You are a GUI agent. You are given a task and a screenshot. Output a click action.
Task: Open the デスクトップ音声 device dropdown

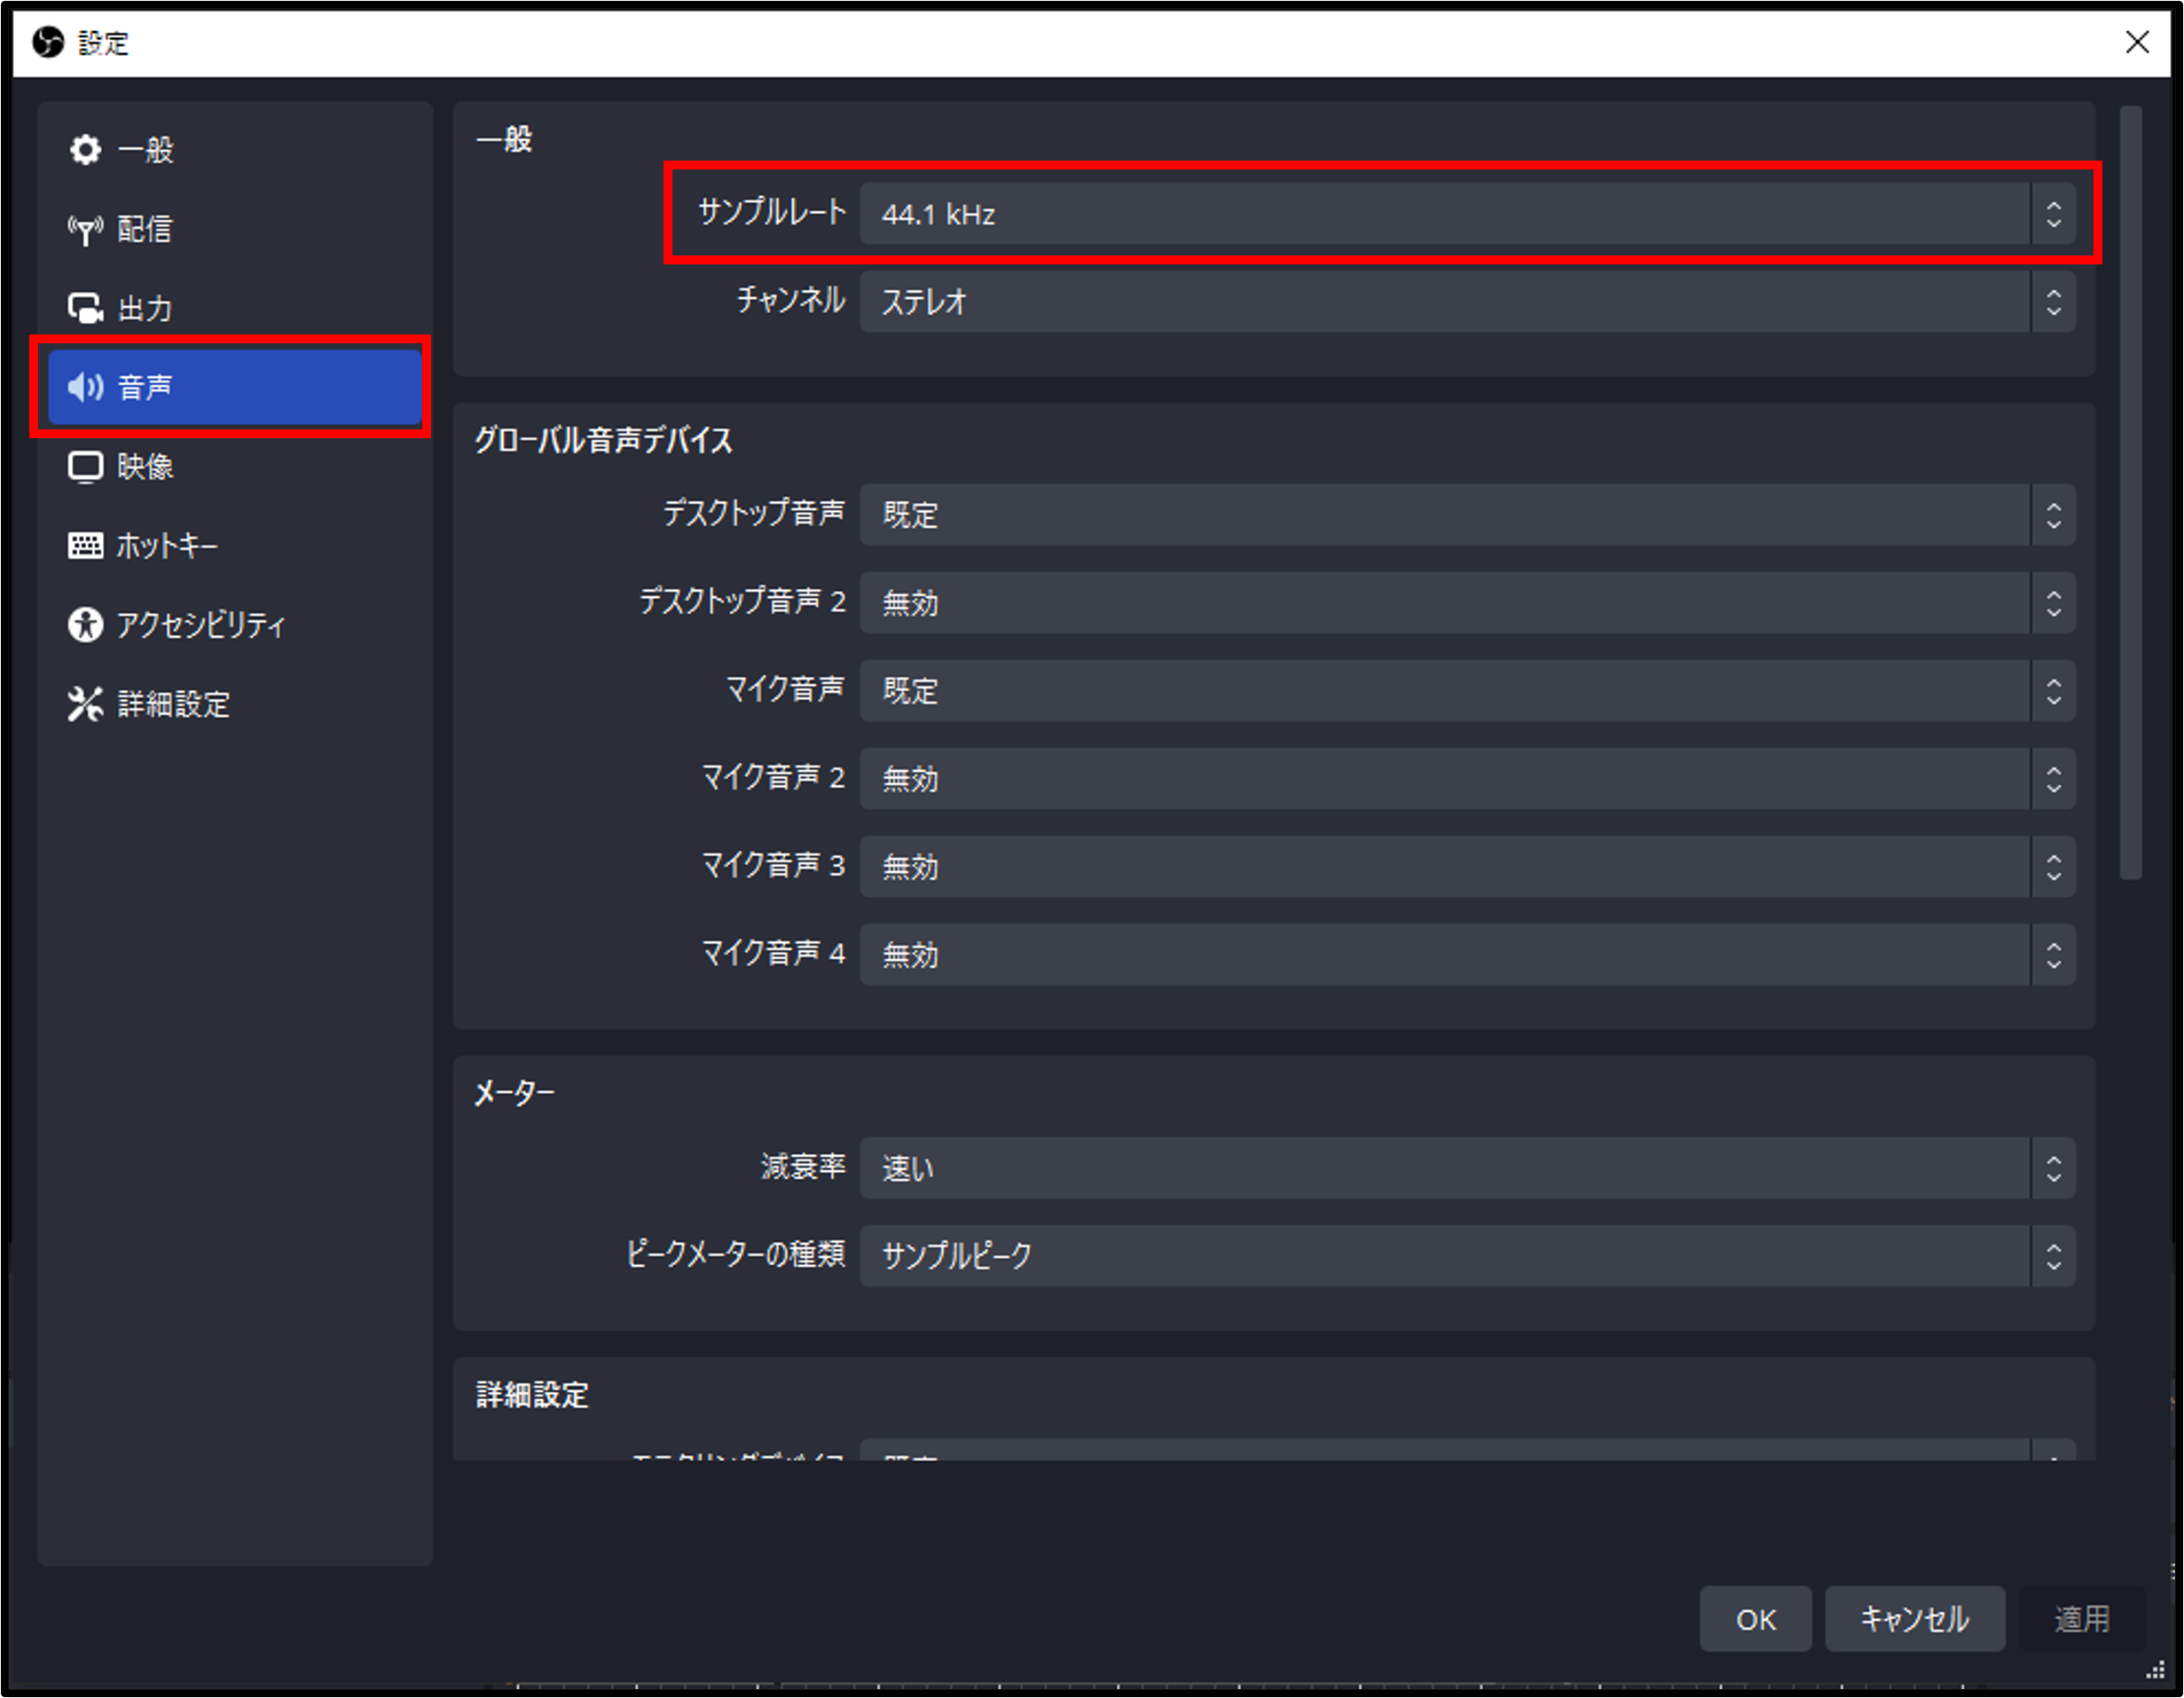tap(1466, 515)
